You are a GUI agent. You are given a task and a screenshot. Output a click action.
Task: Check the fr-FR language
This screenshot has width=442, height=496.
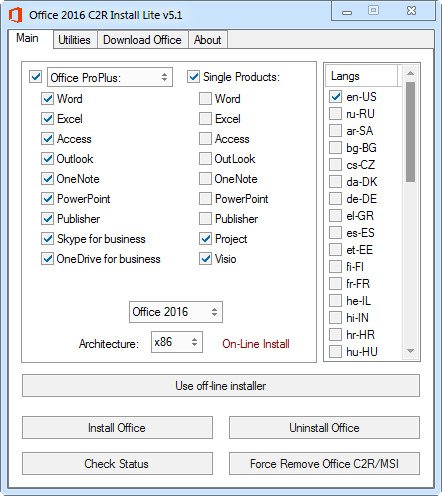(x=335, y=284)
